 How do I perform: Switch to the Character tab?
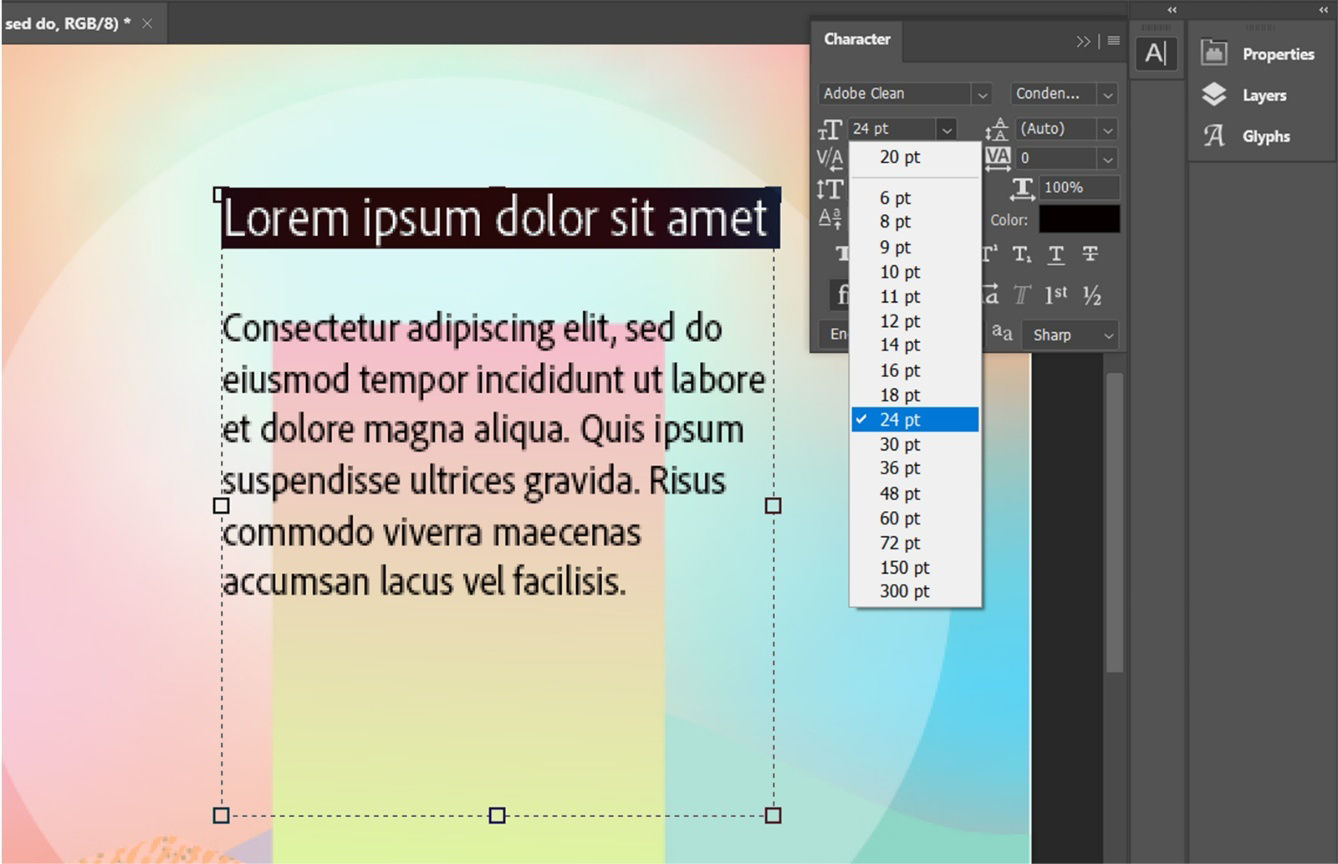[856, 40]
